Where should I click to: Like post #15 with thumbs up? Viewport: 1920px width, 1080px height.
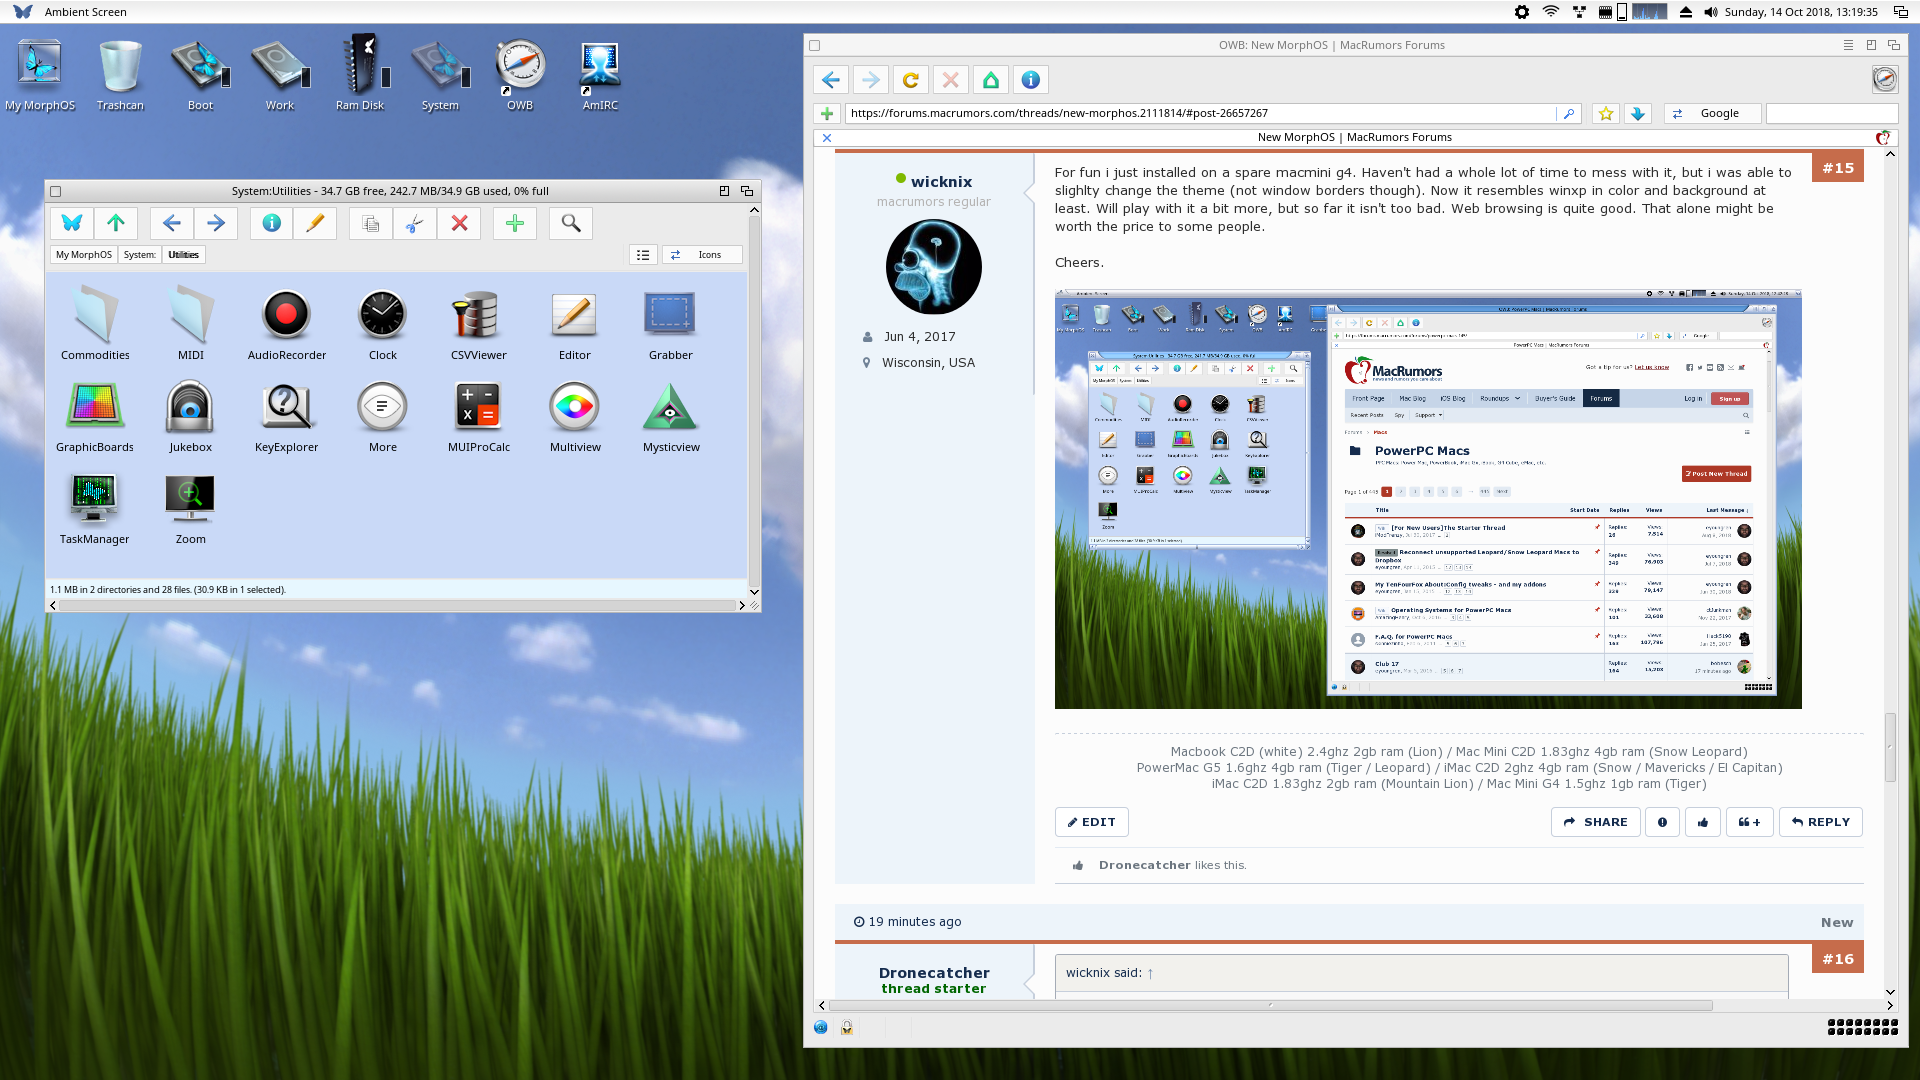click(1703, 822)
